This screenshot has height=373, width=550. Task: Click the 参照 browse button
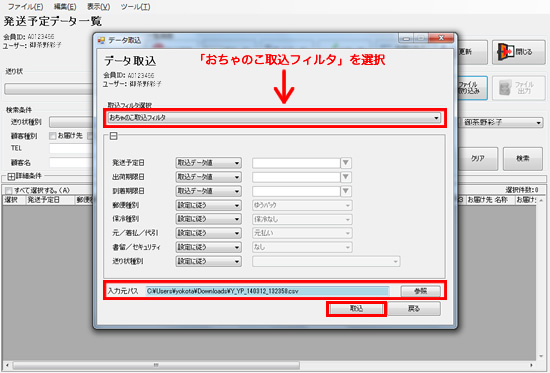pyautogui.click(x=421, y=291)
